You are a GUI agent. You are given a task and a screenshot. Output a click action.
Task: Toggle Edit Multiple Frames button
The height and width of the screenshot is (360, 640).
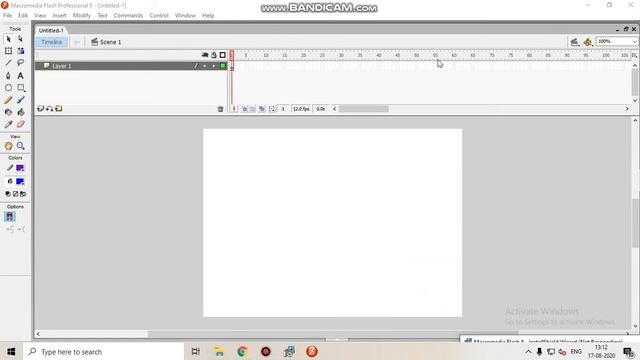tap(262, 109)
